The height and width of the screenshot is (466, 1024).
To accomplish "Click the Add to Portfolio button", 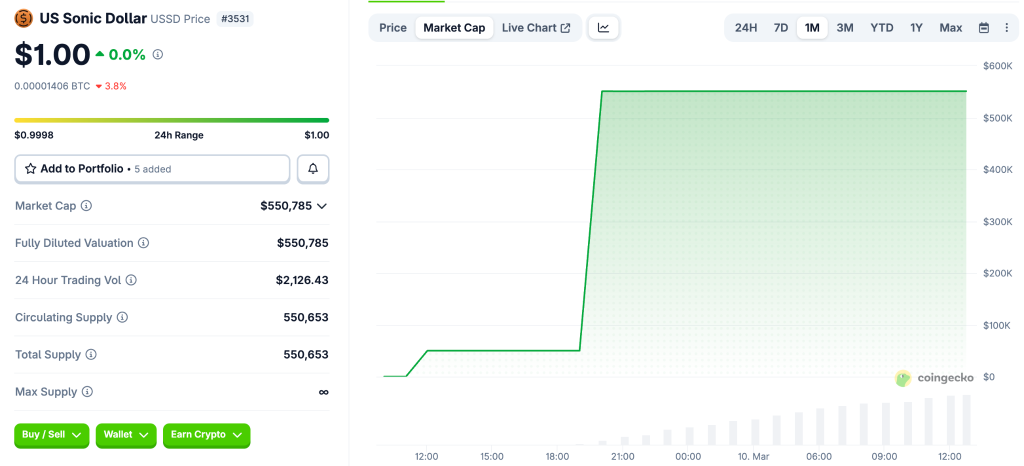I will tap(152, 169).
